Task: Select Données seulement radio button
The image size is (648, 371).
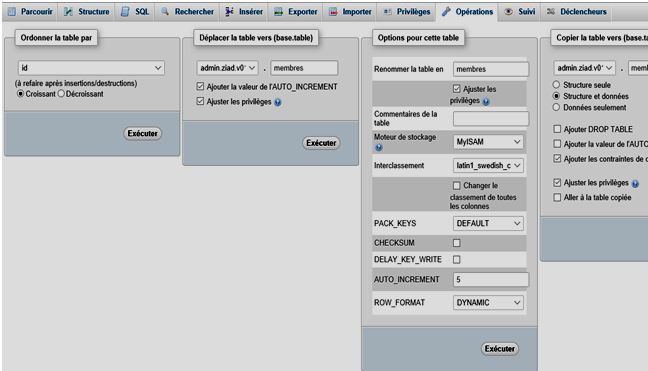Action: (556, 107)
